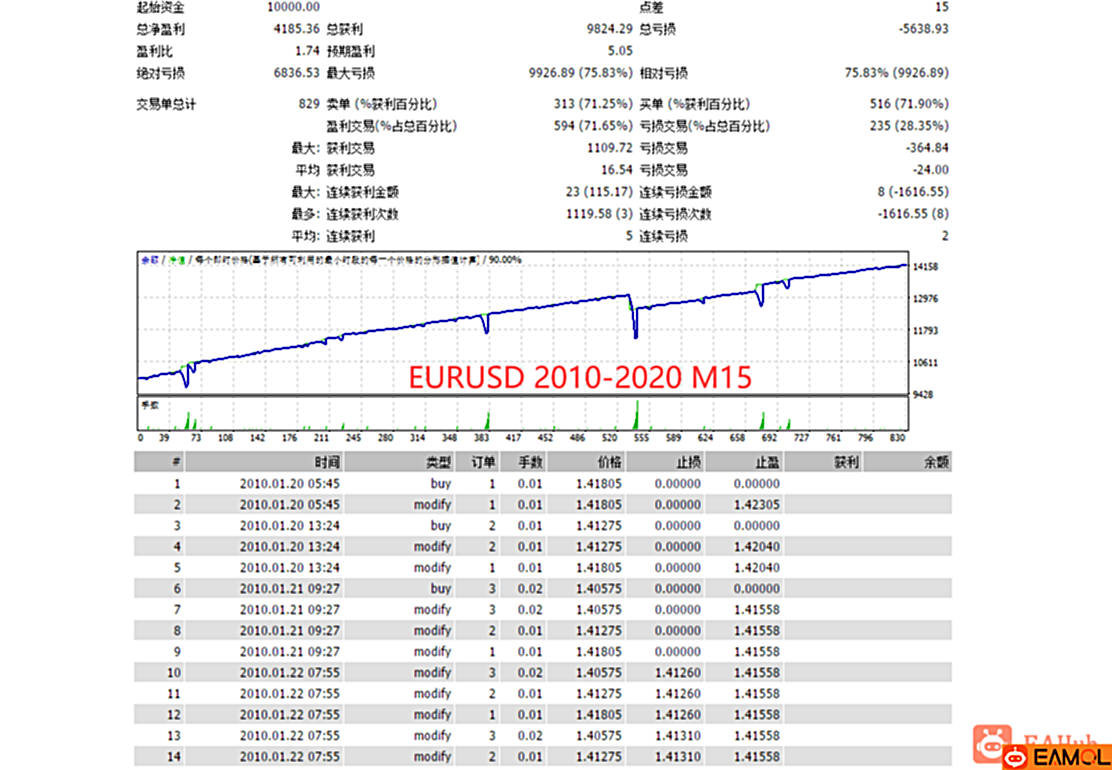Image resolution: width=1112 pixels, height=770 pixels.
Task: Click the green 净值 legend label
Action: tap(175, 259)
